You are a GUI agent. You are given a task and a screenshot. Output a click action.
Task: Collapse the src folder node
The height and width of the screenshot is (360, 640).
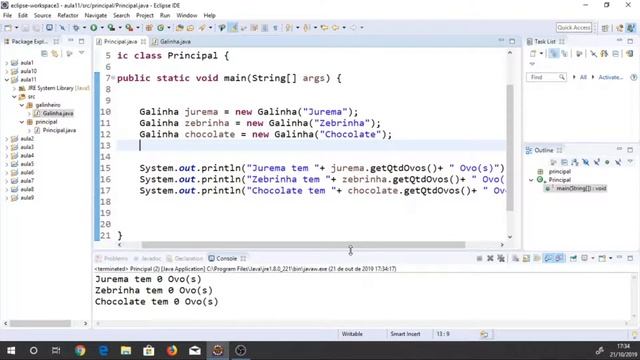coord(14,97)
